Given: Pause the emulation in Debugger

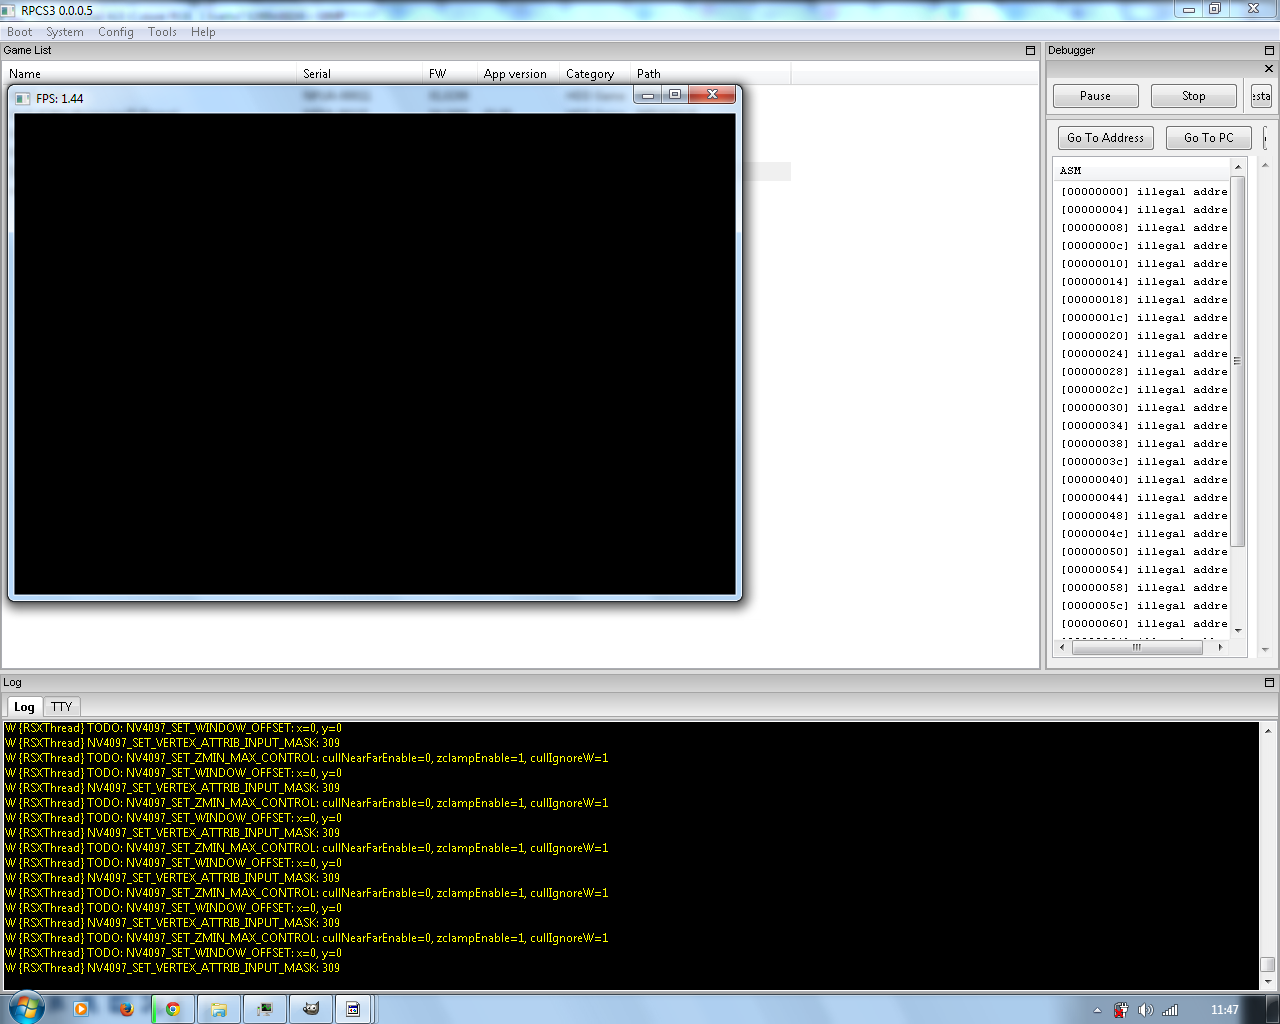Looking at the screenshot, I should click(x=1095, y=96).
